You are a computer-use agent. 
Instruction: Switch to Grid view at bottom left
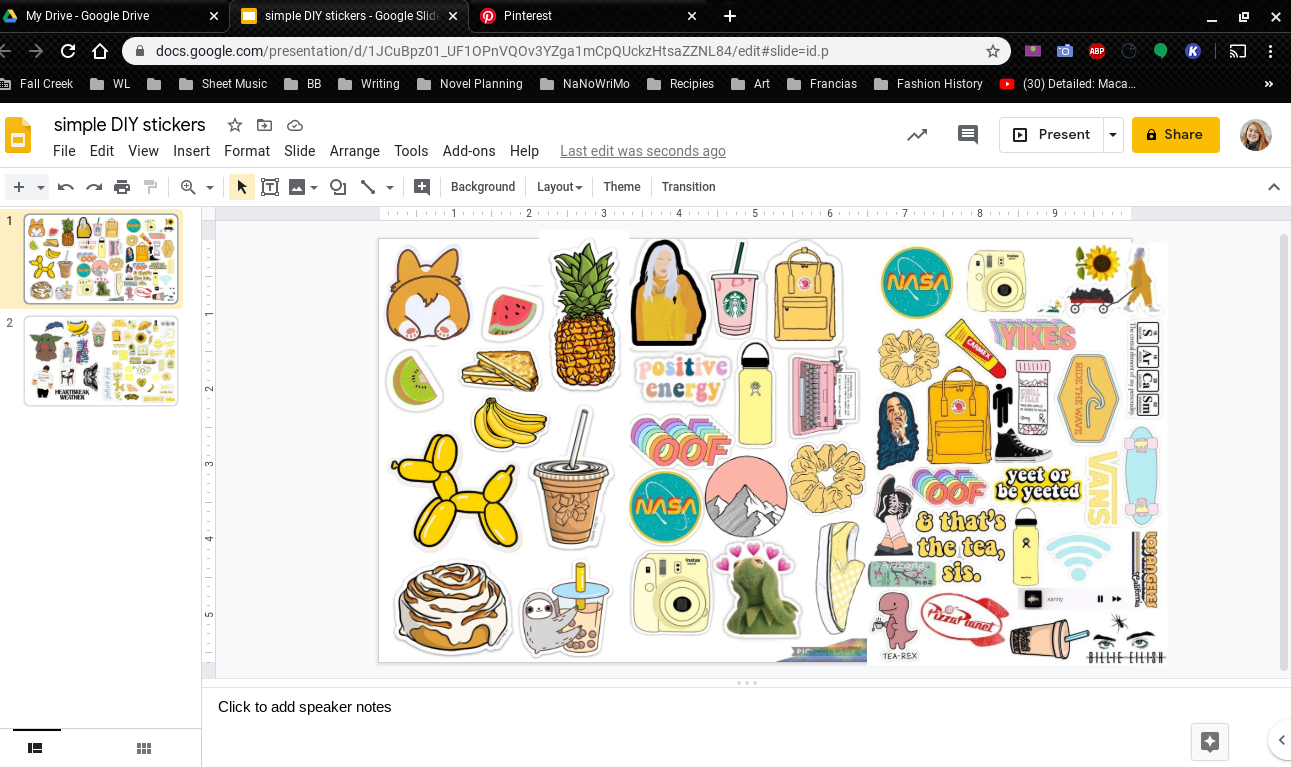click(x=143, y=748)
